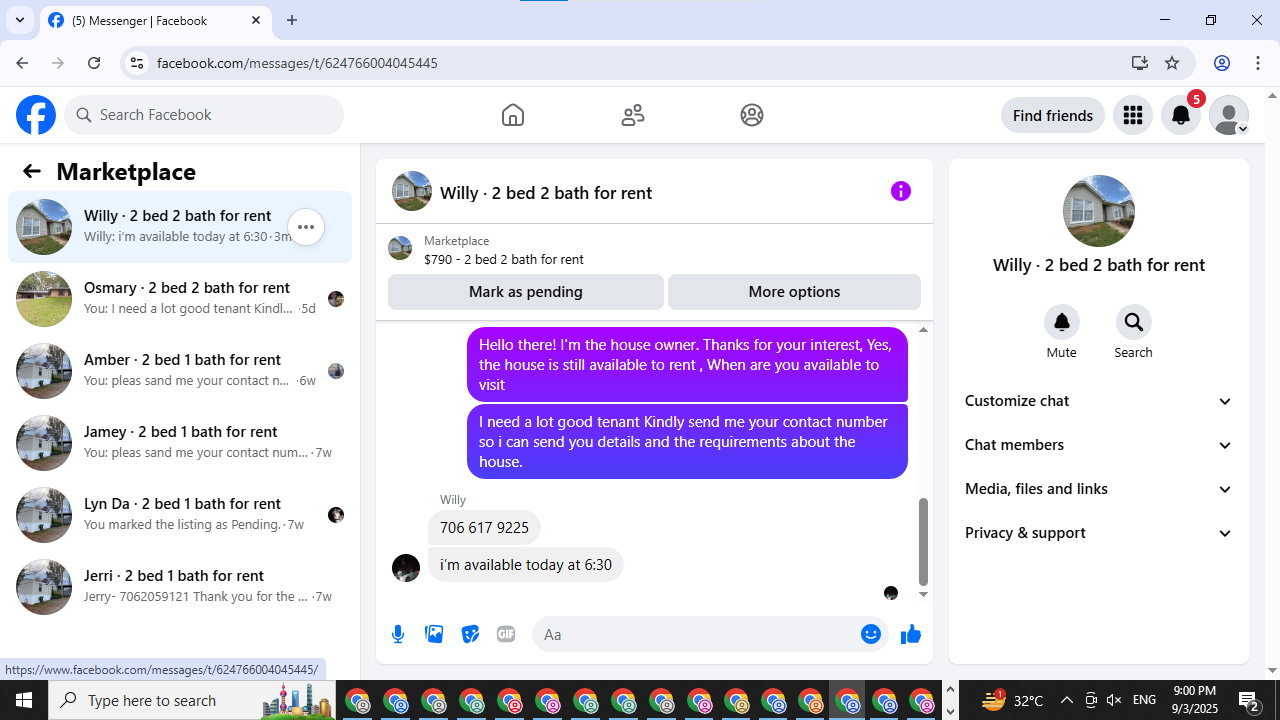Go back in browser history

click(x=22, y=63)
